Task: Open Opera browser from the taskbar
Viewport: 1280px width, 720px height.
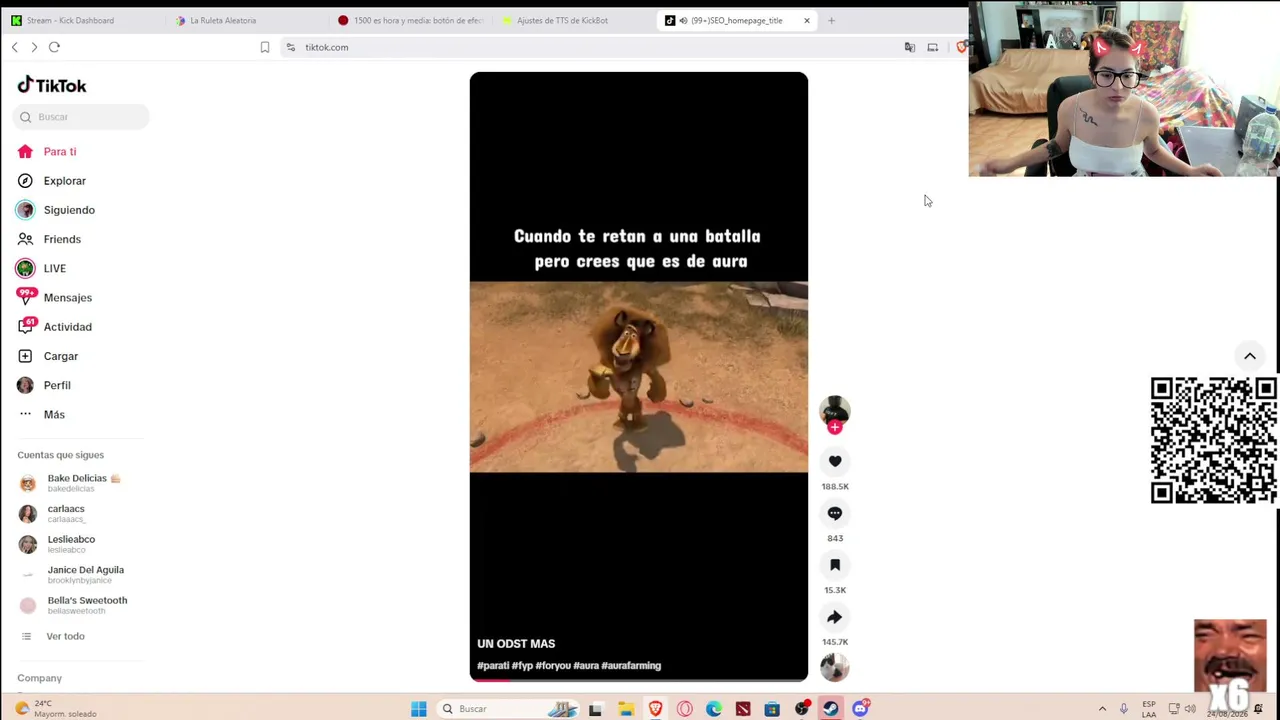Action: click(685, 709)
